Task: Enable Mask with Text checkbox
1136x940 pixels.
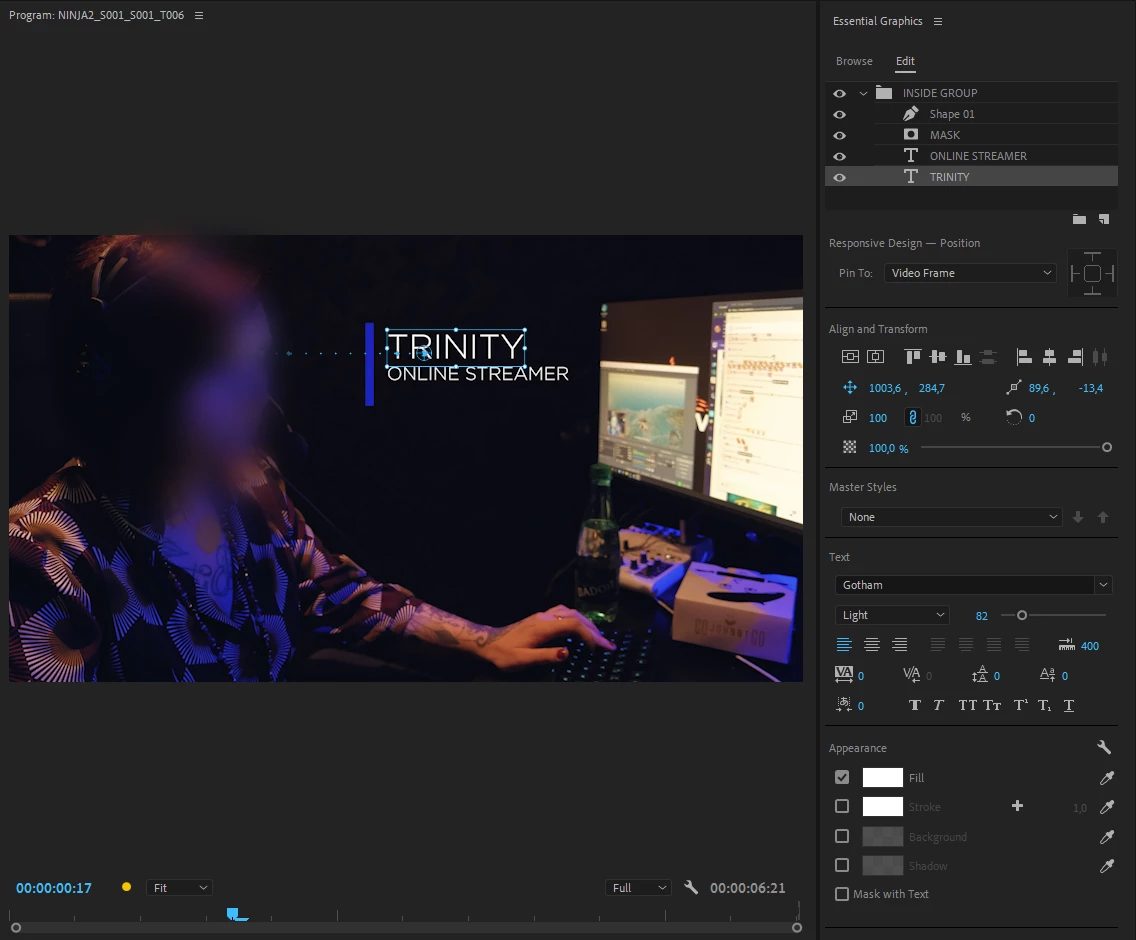Action: [x=842, y=894]
